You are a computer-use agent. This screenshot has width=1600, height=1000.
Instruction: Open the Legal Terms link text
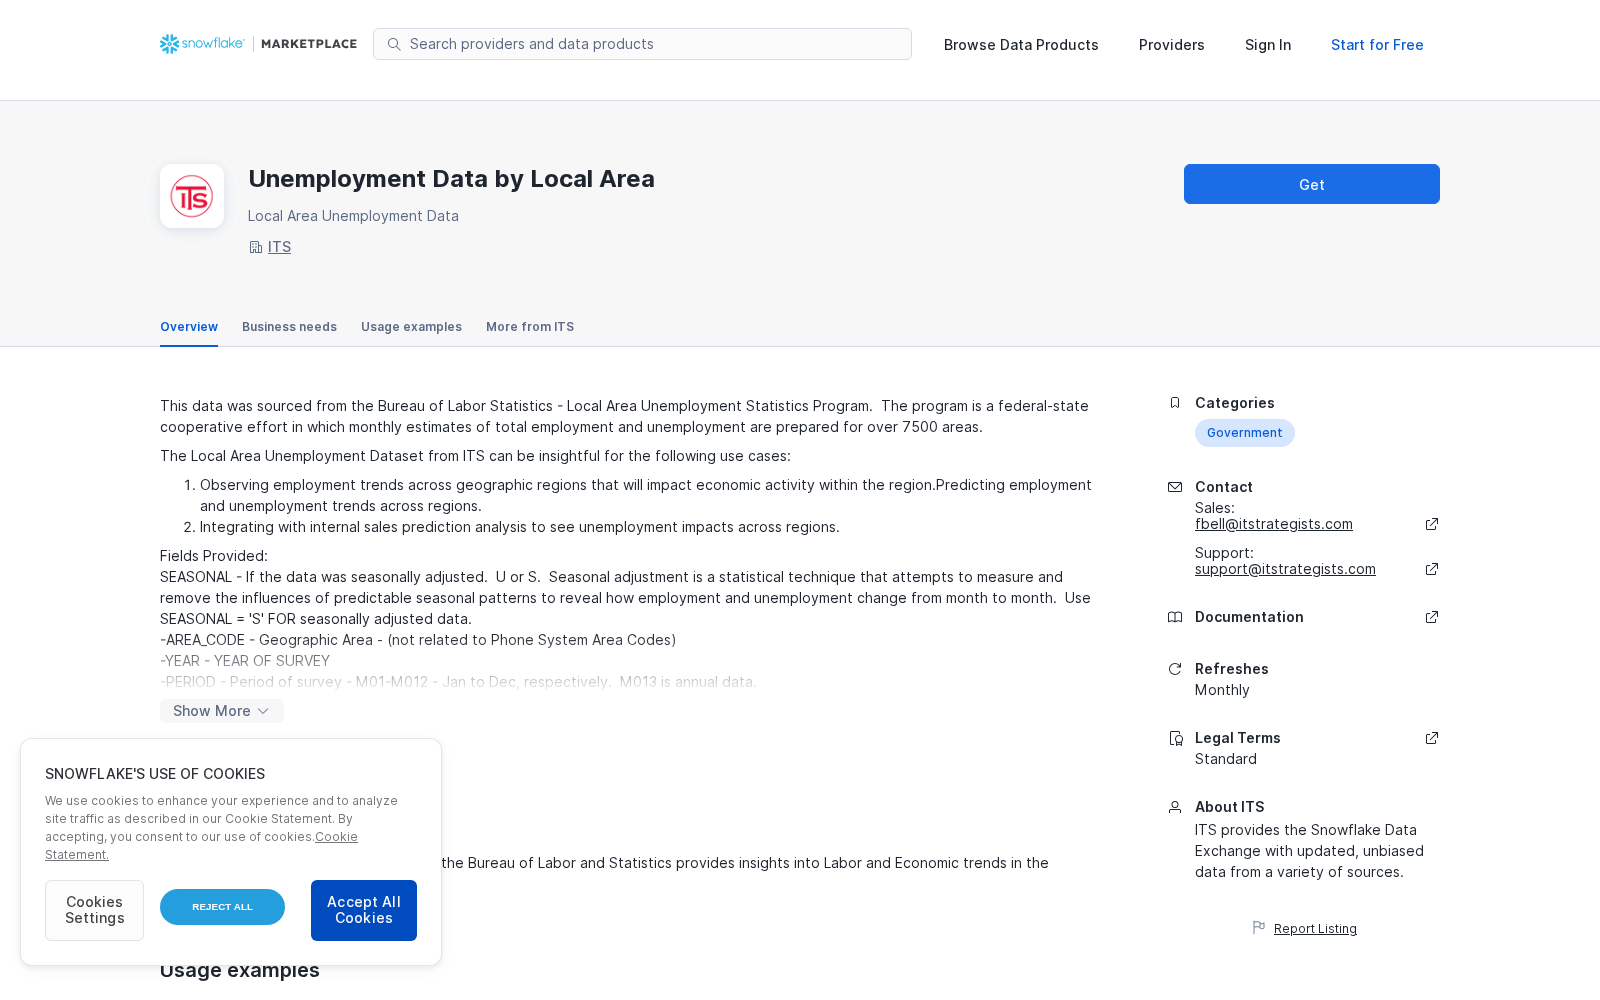[x=1238, y=738]
